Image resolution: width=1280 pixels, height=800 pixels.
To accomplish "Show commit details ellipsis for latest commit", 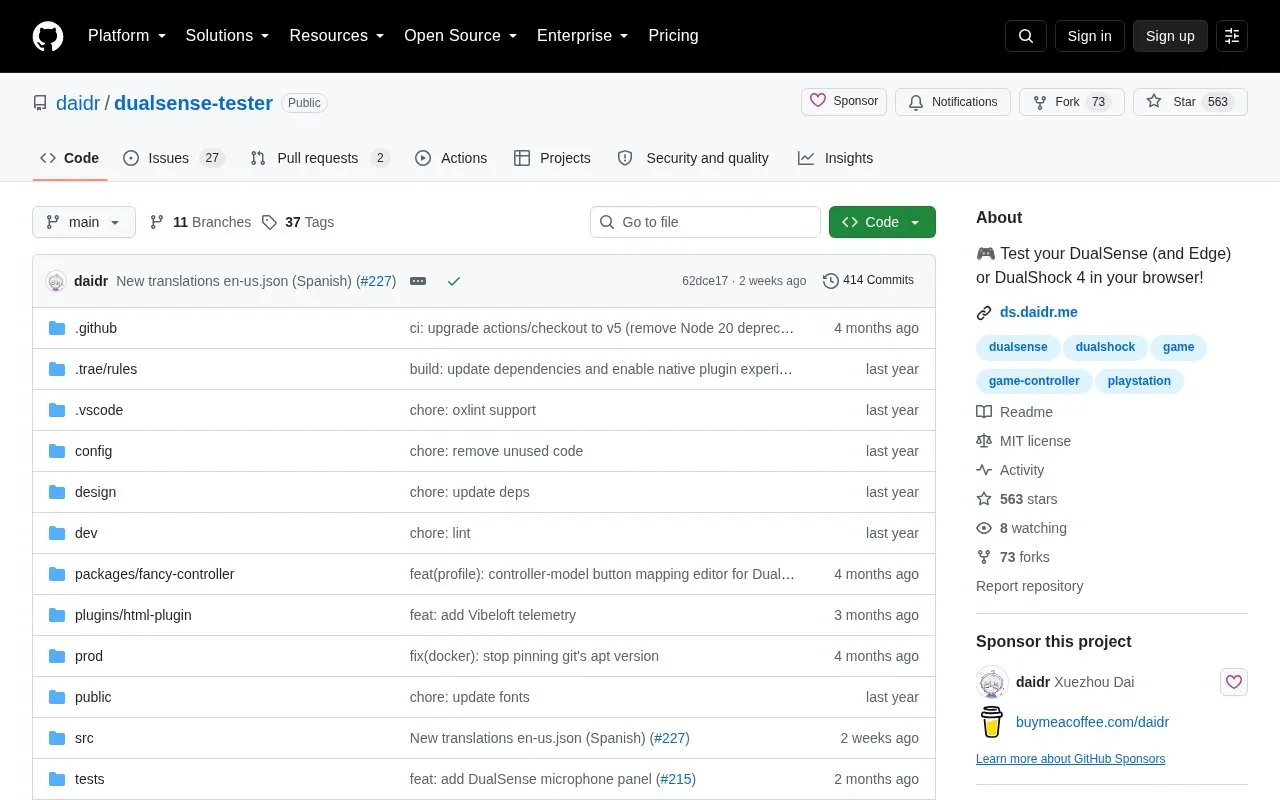I will click(418, 281).
